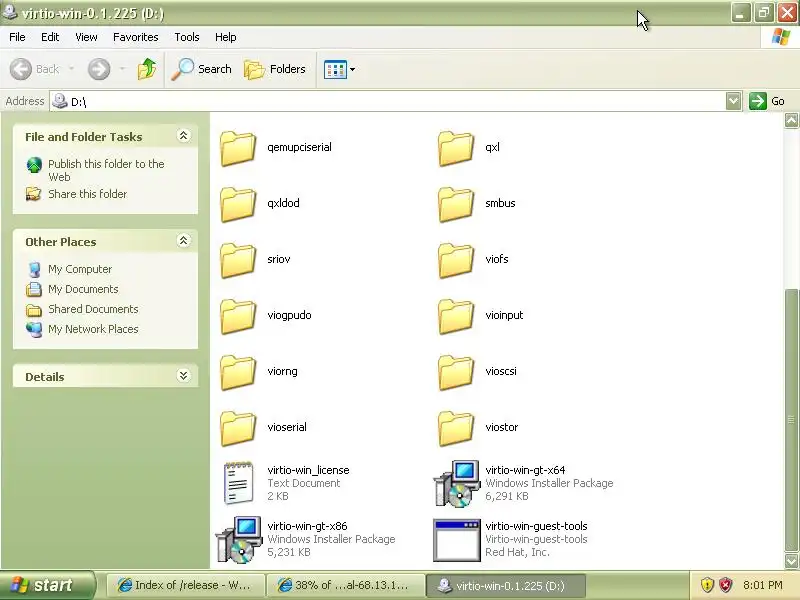Go to My Documents link
The width and height of the screenshot is (800, 600).
point(83,289)
